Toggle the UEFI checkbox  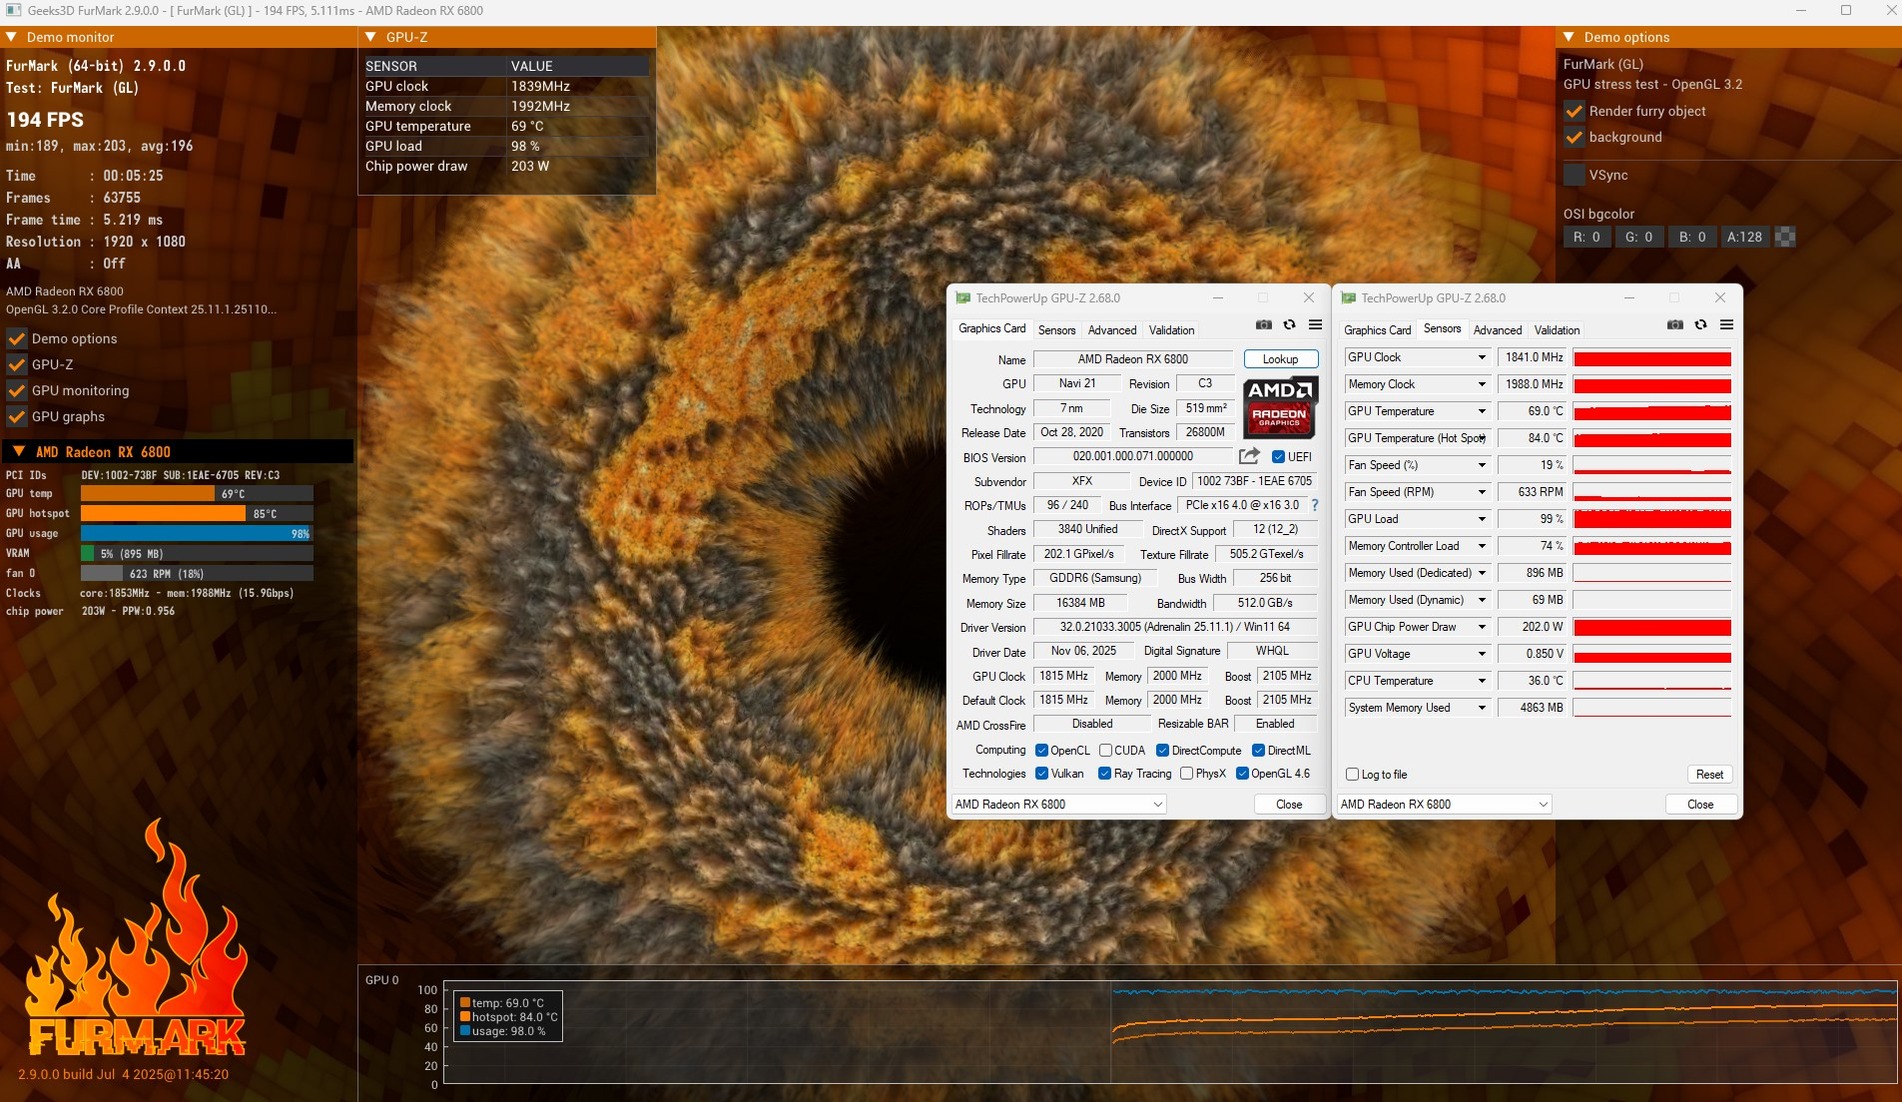pos(1278,457)
